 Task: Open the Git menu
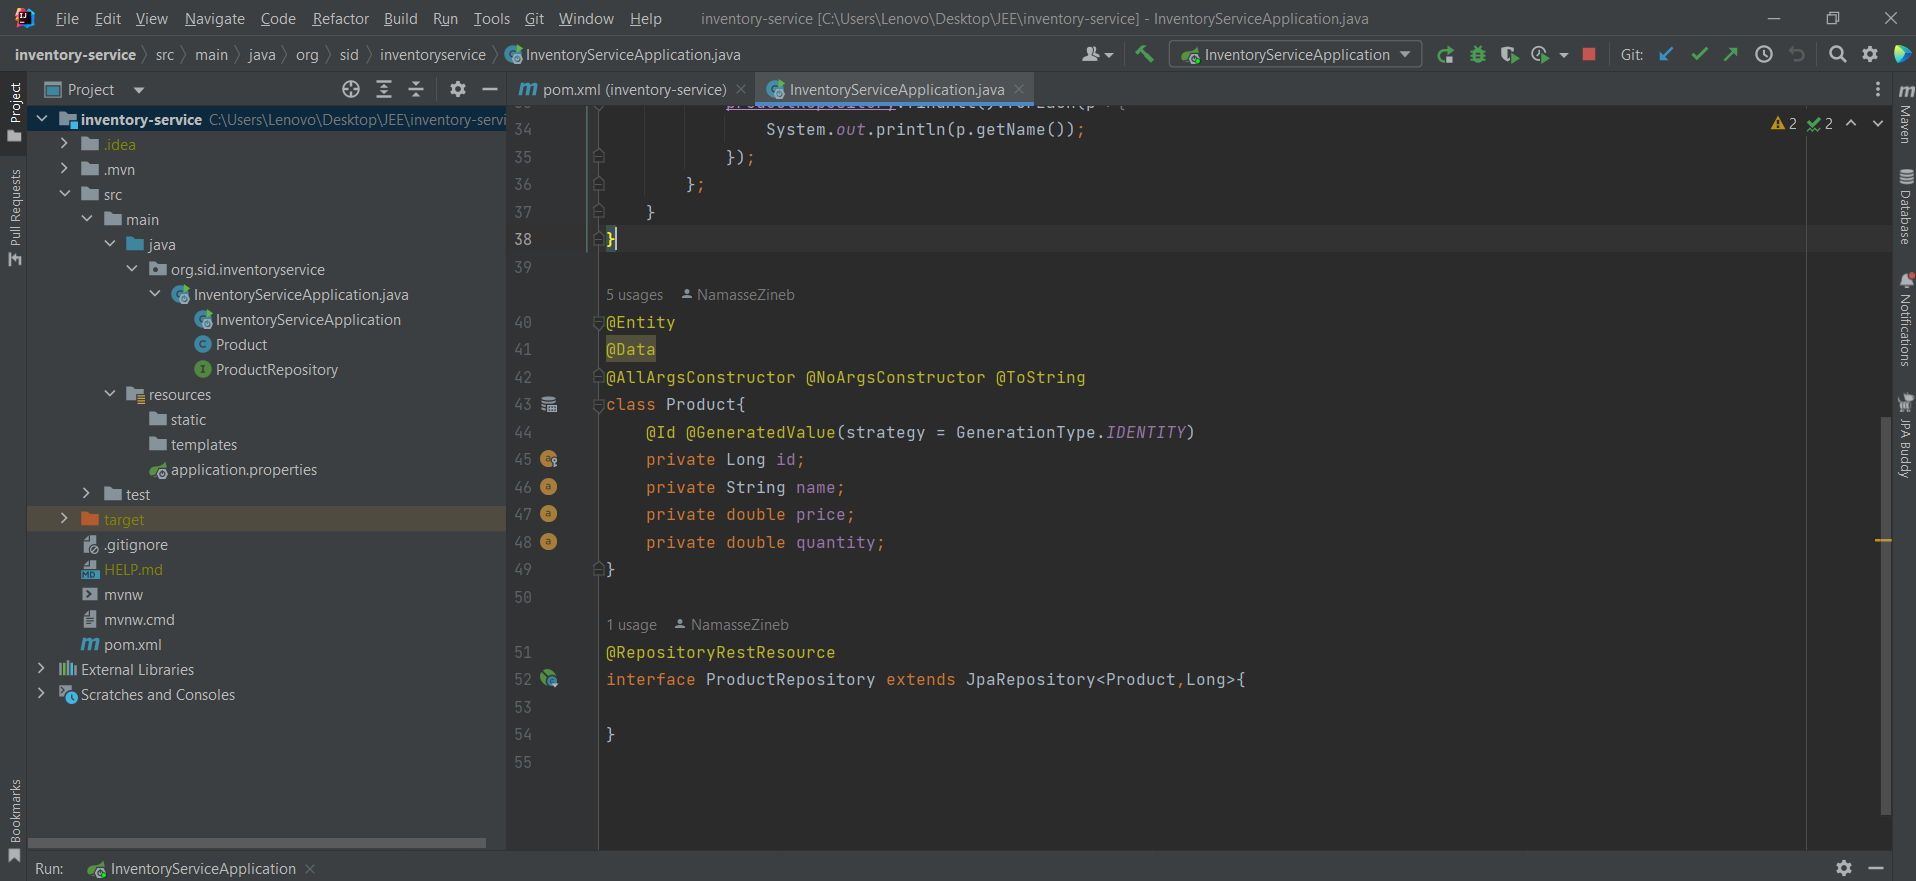coord(534,19)
